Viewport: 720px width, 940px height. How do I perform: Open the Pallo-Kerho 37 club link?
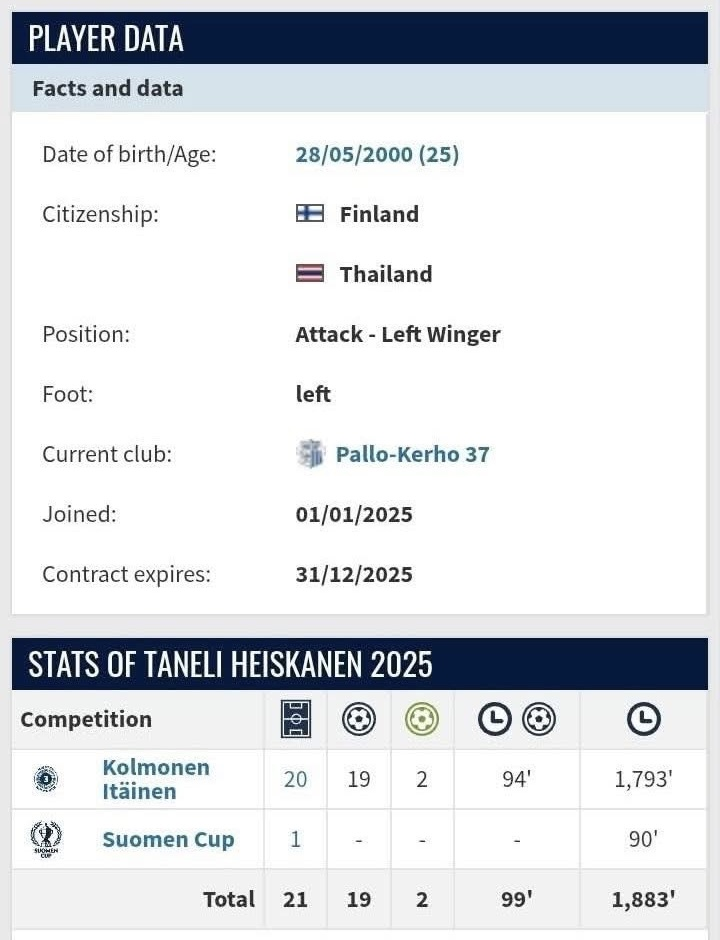pos(412,454)
